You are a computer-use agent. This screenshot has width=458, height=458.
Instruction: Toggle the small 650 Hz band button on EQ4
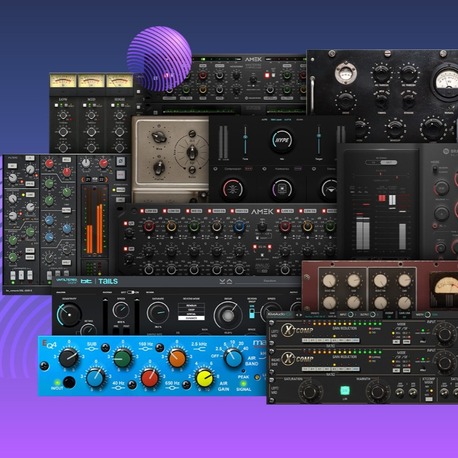click(186, 385)
